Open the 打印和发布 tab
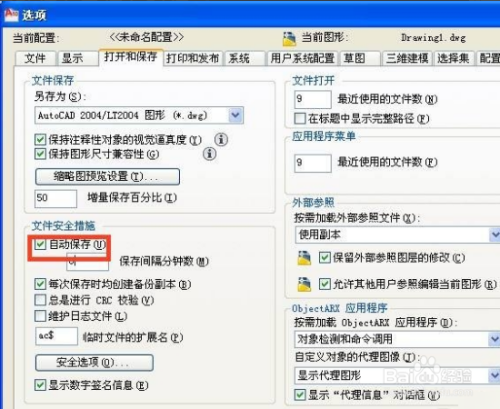The width and height of the screenshot is (500, 409). pos(193,58)
